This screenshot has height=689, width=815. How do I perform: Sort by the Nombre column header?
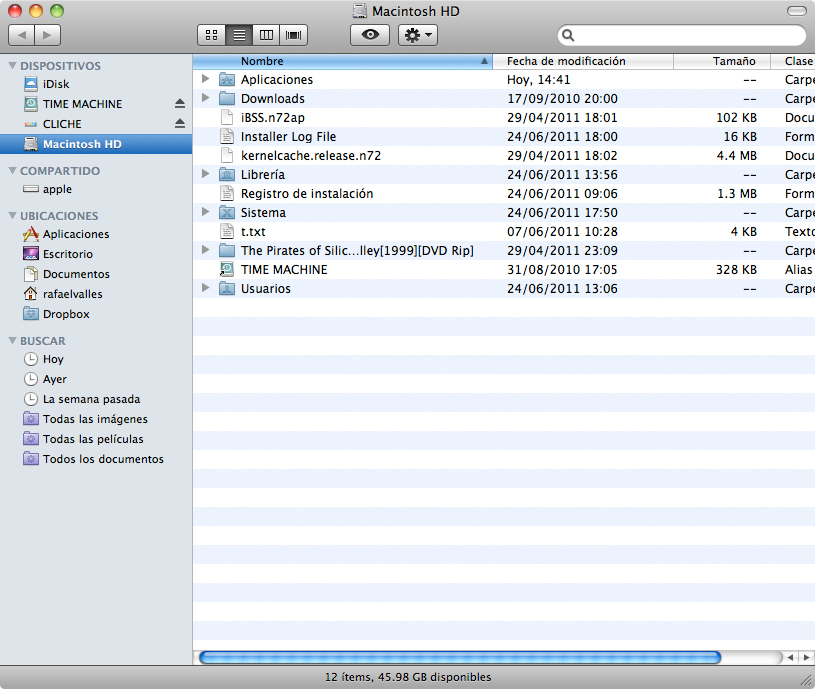pyautogui.click(x=343, y=61)
